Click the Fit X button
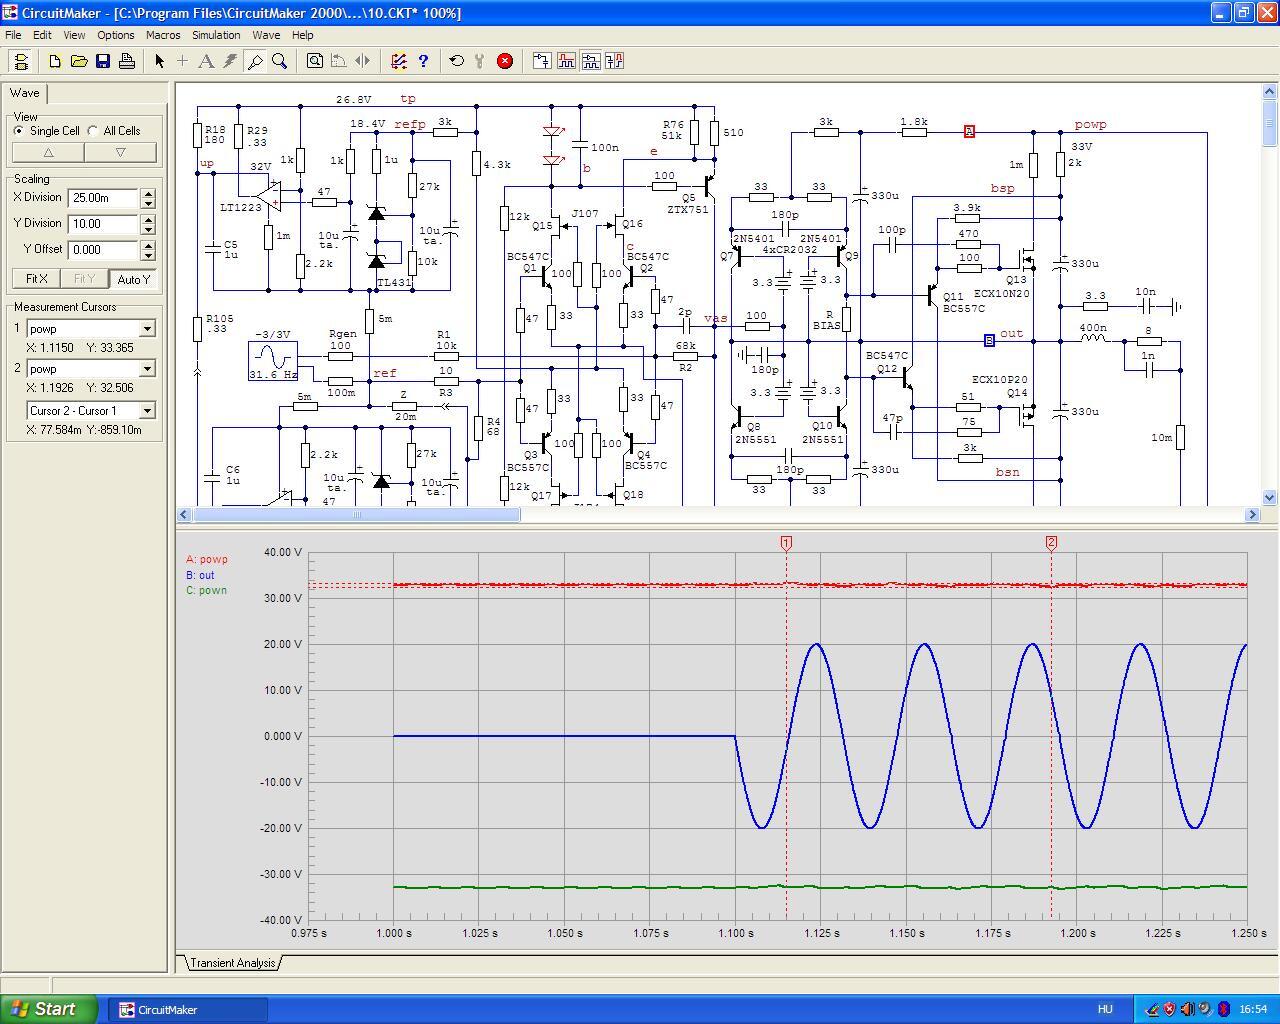This screenshot has width=1280, height=1024. coord(37,279)
